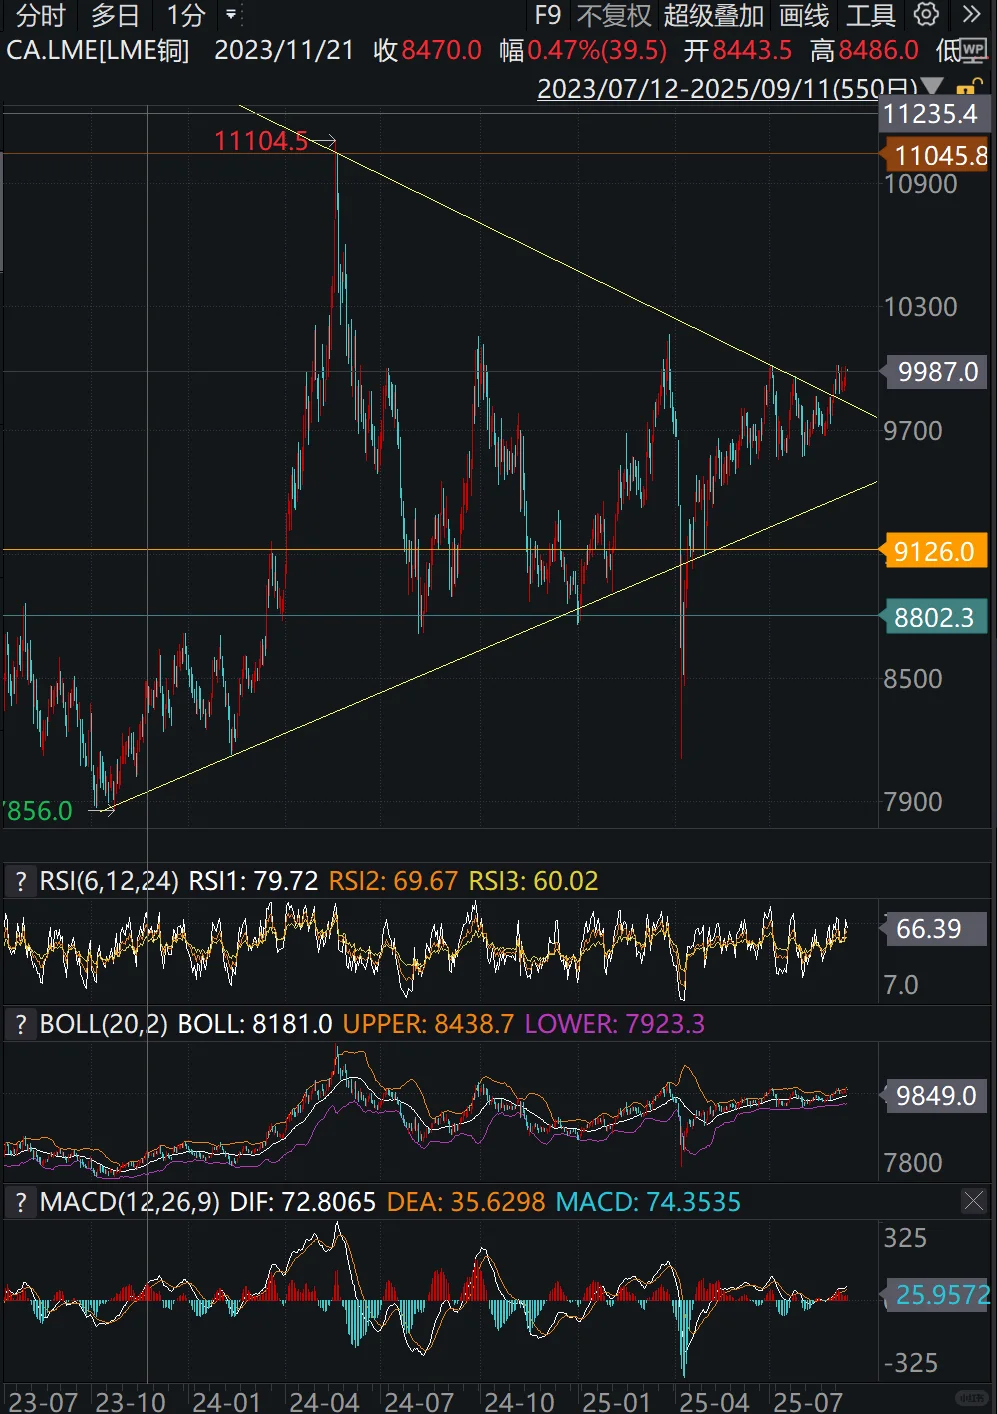Switch to the 多日 multi-day view
Viewport: 997px width, 1414px height.
pyautogui.click(x=115, y=15)
